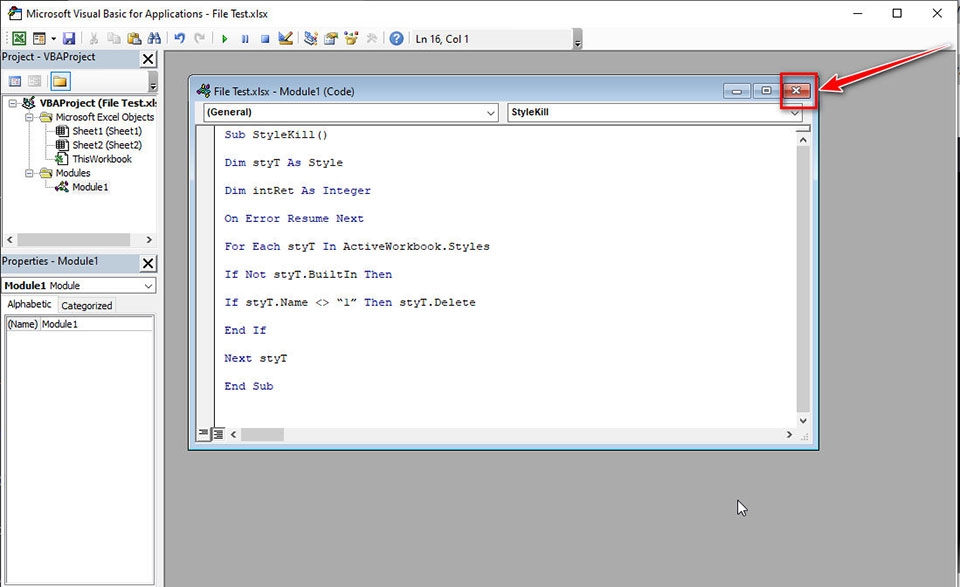Click the line 'If Not styT.BuiltIn Then'

click(308, 275)
